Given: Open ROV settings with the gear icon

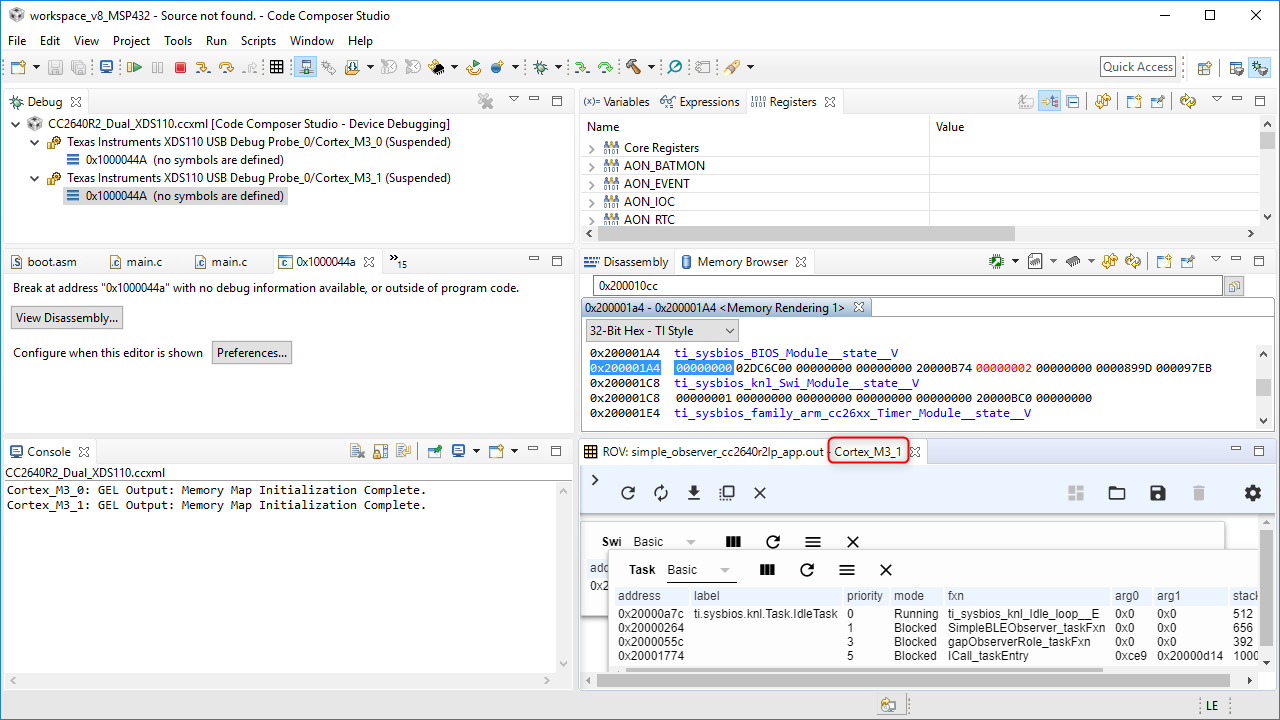Looking at the screenshot, I should pos(1252,492).
